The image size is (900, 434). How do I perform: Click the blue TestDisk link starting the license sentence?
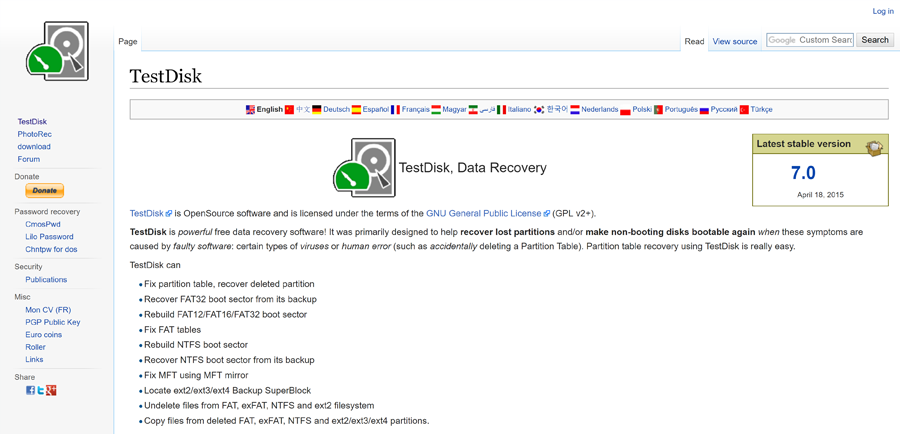point(147,214)
